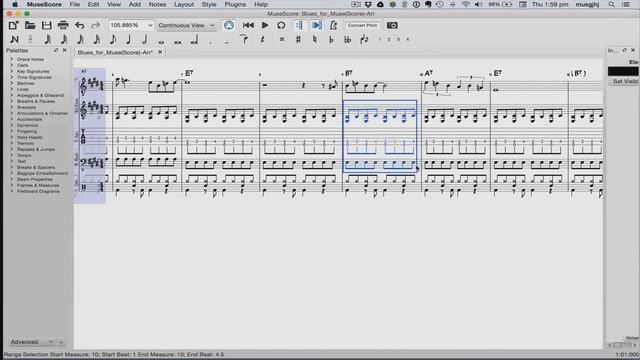Select eighth note duration
This screenshot has height=360, width=640.
click(113, 40)
